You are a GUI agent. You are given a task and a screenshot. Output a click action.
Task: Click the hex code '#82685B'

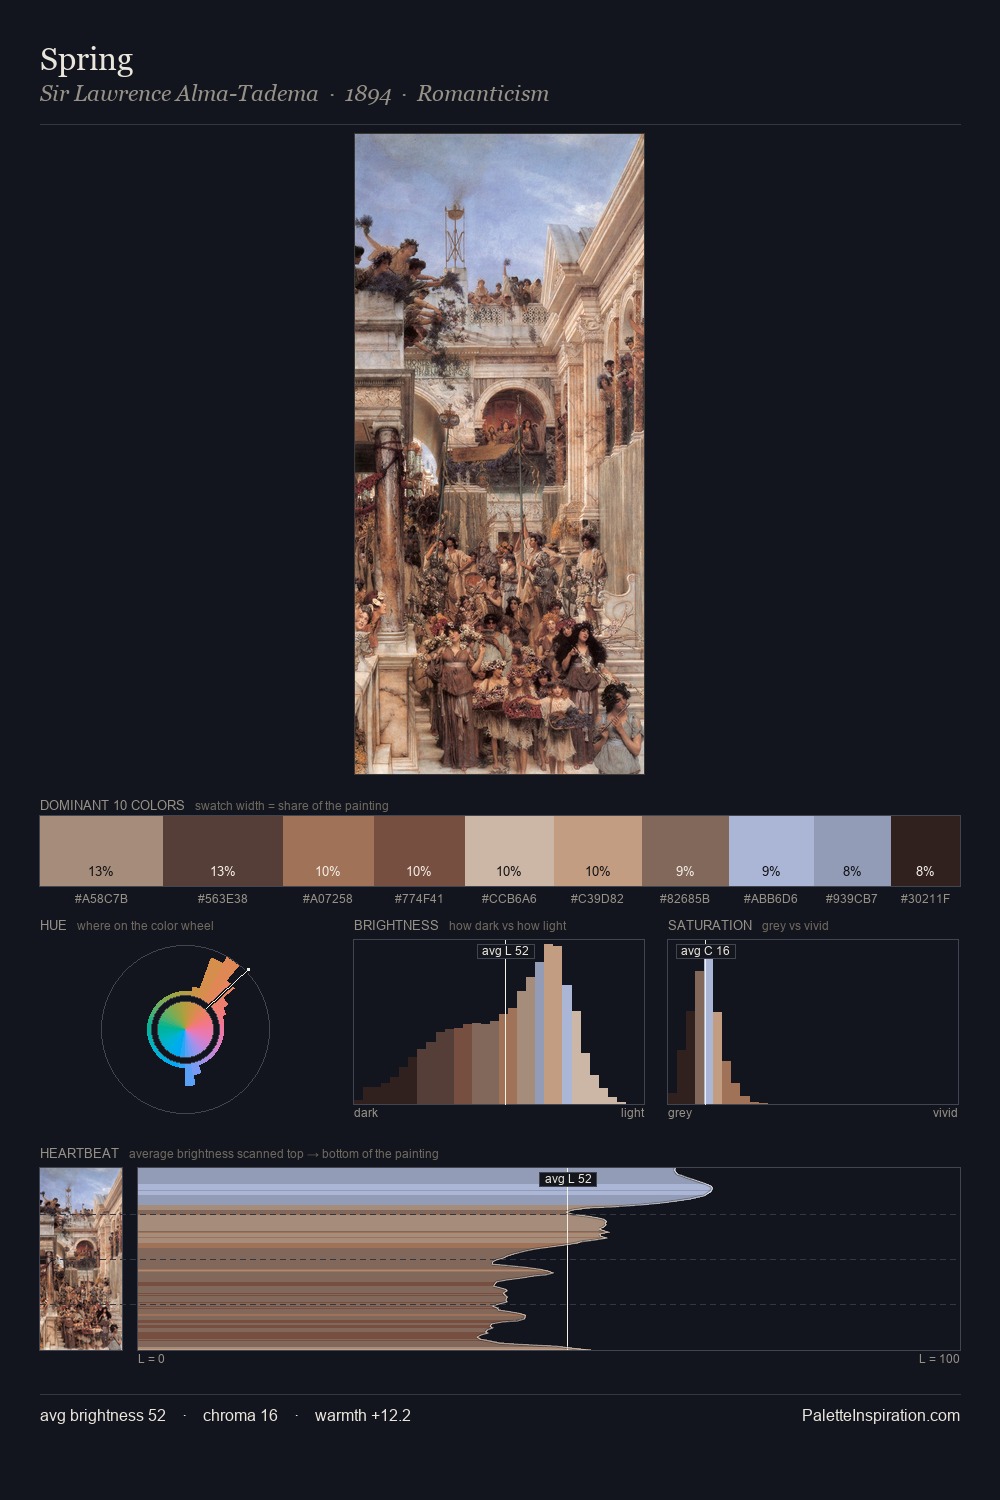coord(685,899)
